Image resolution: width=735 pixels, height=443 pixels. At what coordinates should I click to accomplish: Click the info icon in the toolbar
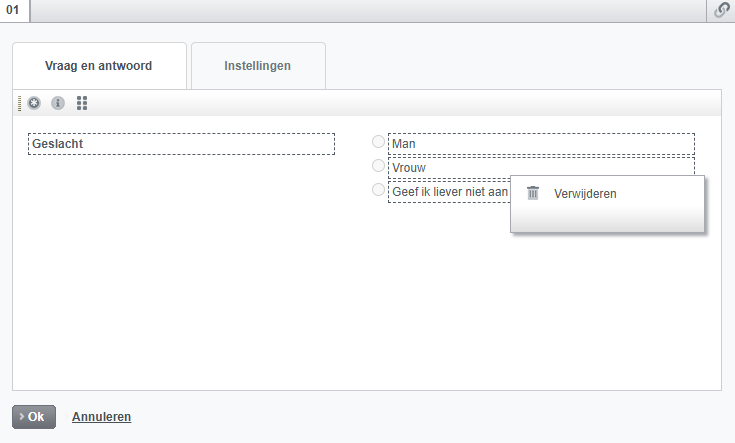(58, 103)
